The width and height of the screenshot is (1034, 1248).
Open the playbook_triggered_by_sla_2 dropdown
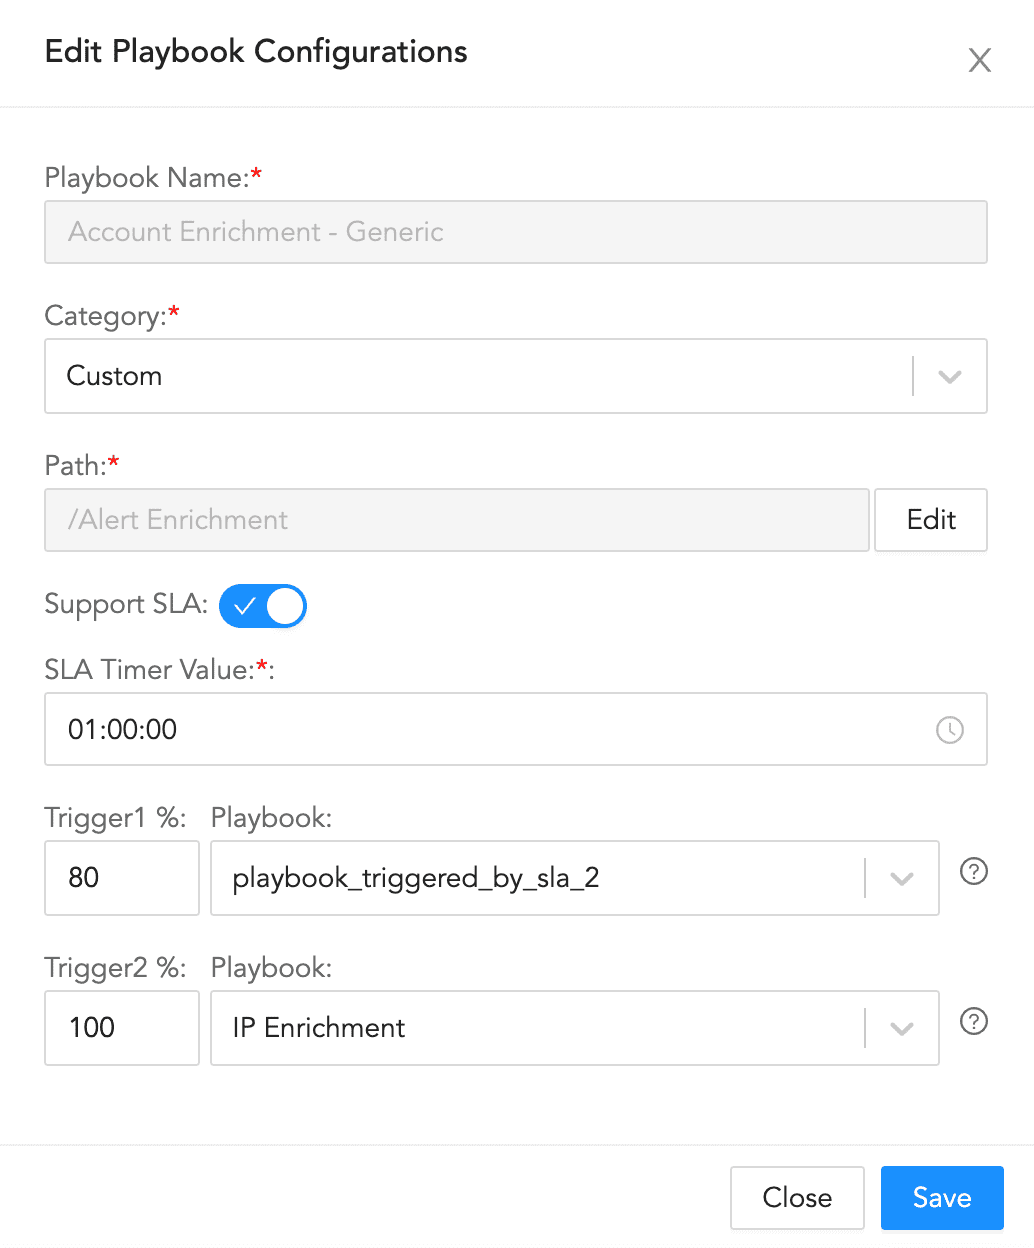[575, 878]
